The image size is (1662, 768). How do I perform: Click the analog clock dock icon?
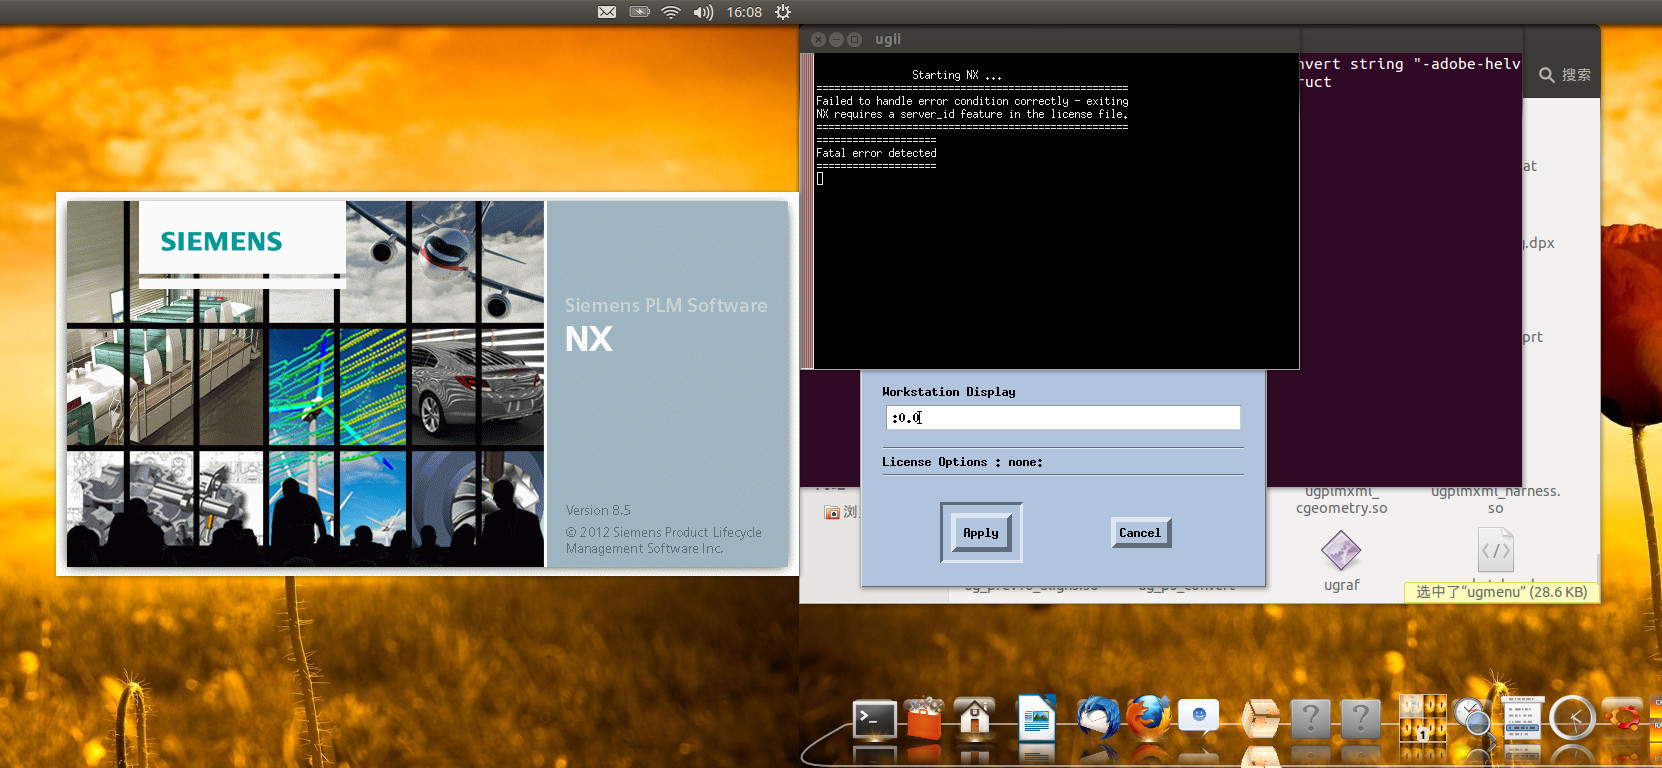(x=1573, y=718)
